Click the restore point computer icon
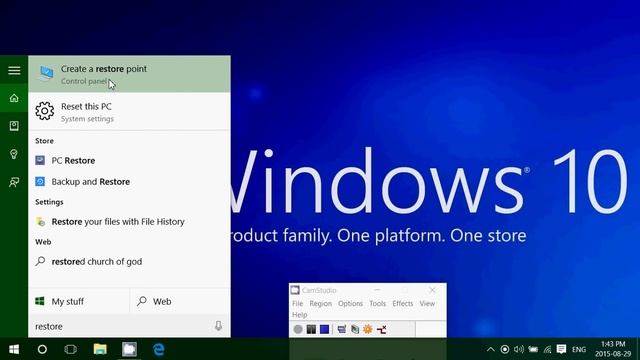Image resolution: width=640 pixels, height=360 pixels. 46,74
